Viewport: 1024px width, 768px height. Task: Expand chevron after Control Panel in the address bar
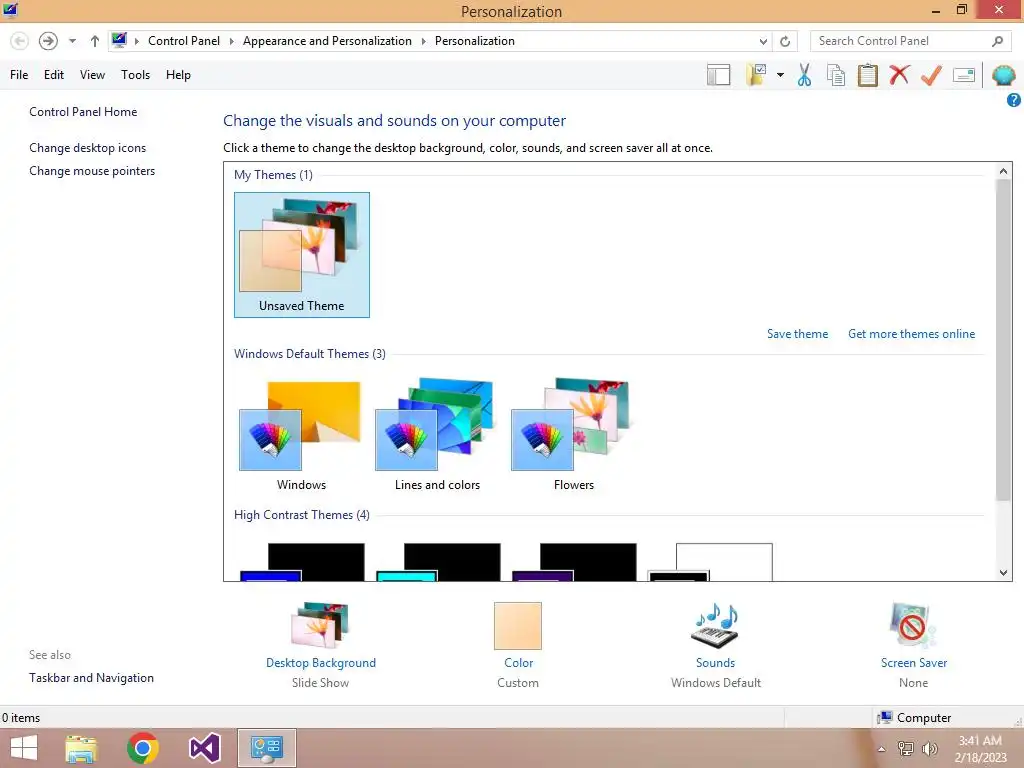tap(231, 41)
